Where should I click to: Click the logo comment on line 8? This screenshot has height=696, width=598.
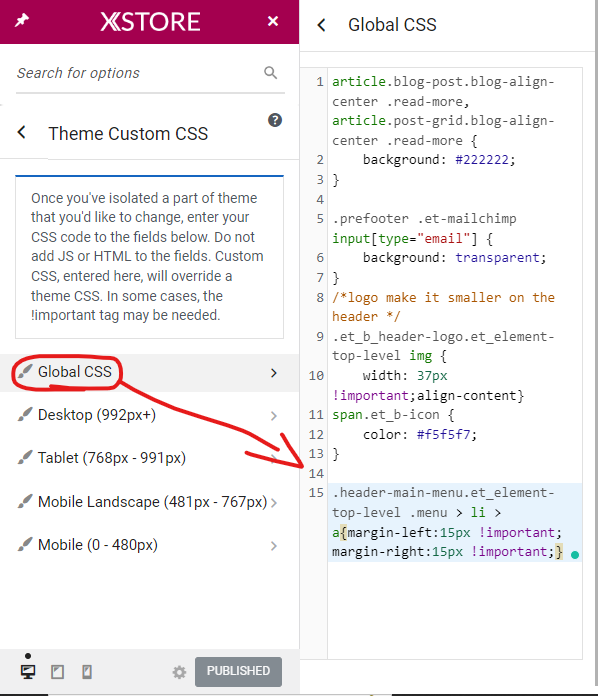click(443, 307)
